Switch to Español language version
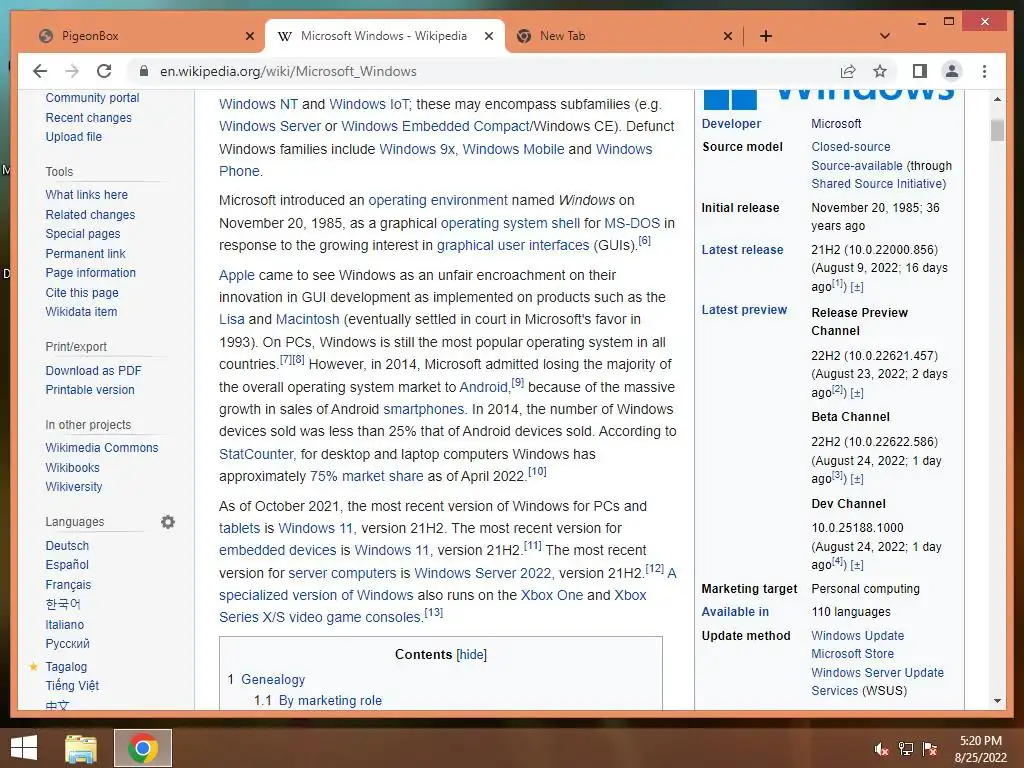 pos(67,564)
